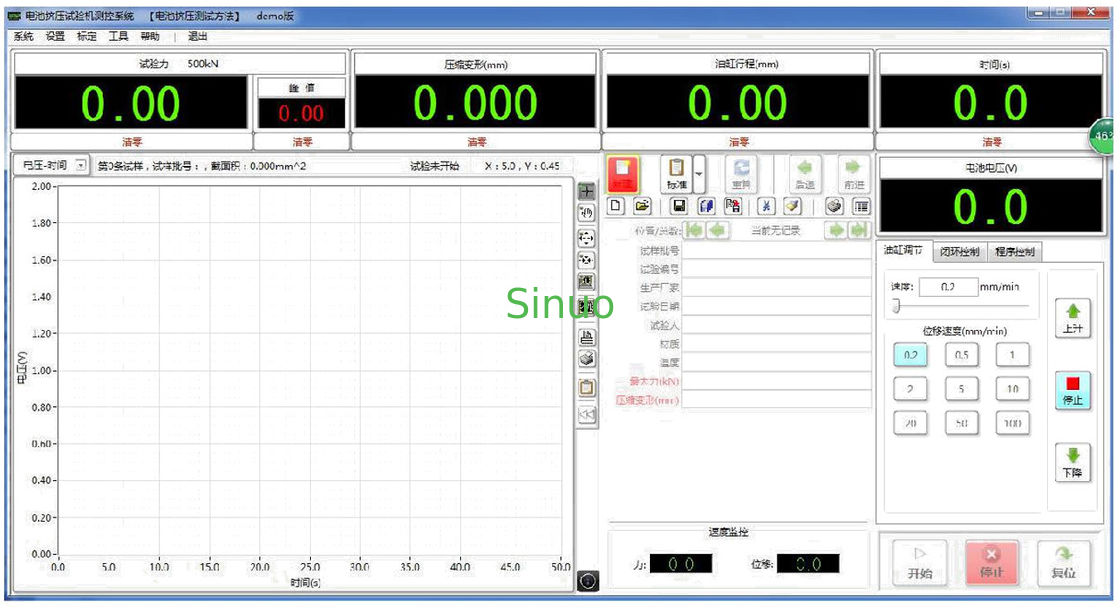Viewport: 1120px width, 608px height.
Task: Open the 电压-时间 curve type dropdown
Action: [81, 165]
